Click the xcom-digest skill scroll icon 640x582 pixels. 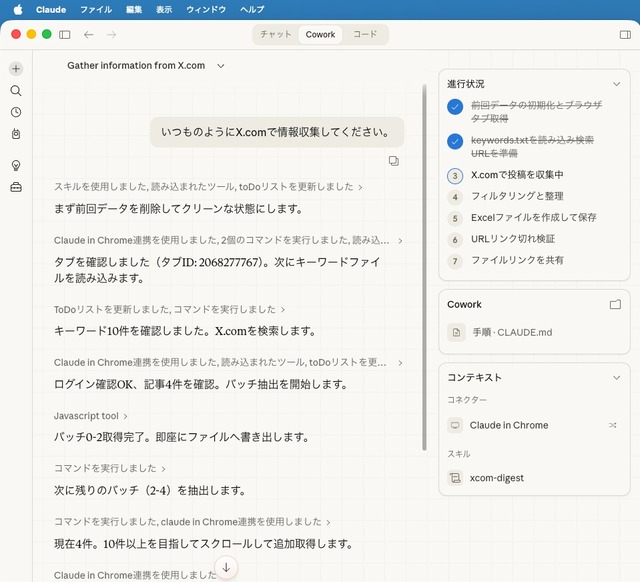[x=455, y=478]
